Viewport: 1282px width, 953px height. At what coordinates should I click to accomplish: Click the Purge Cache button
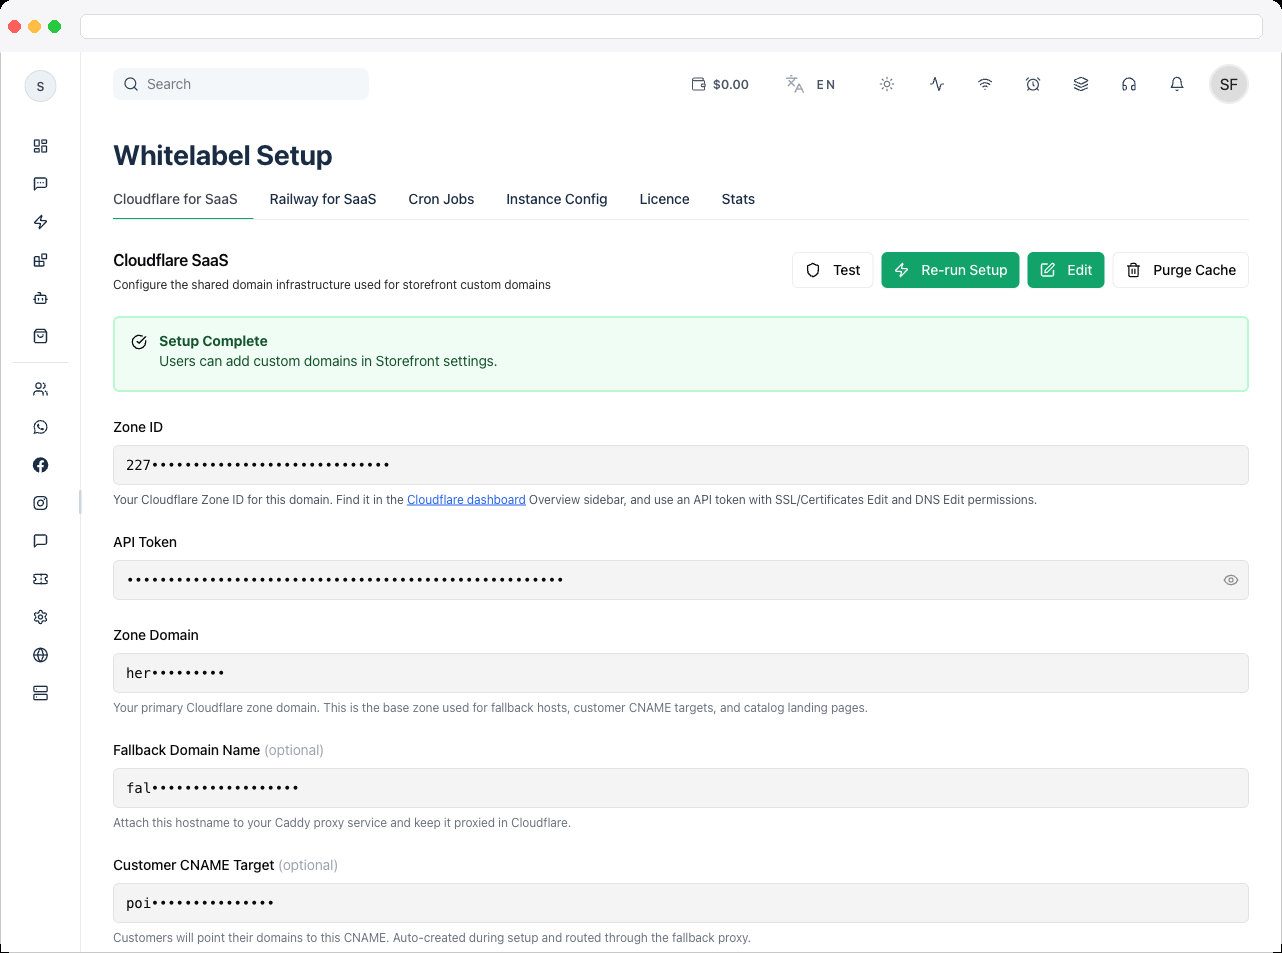1181,270
